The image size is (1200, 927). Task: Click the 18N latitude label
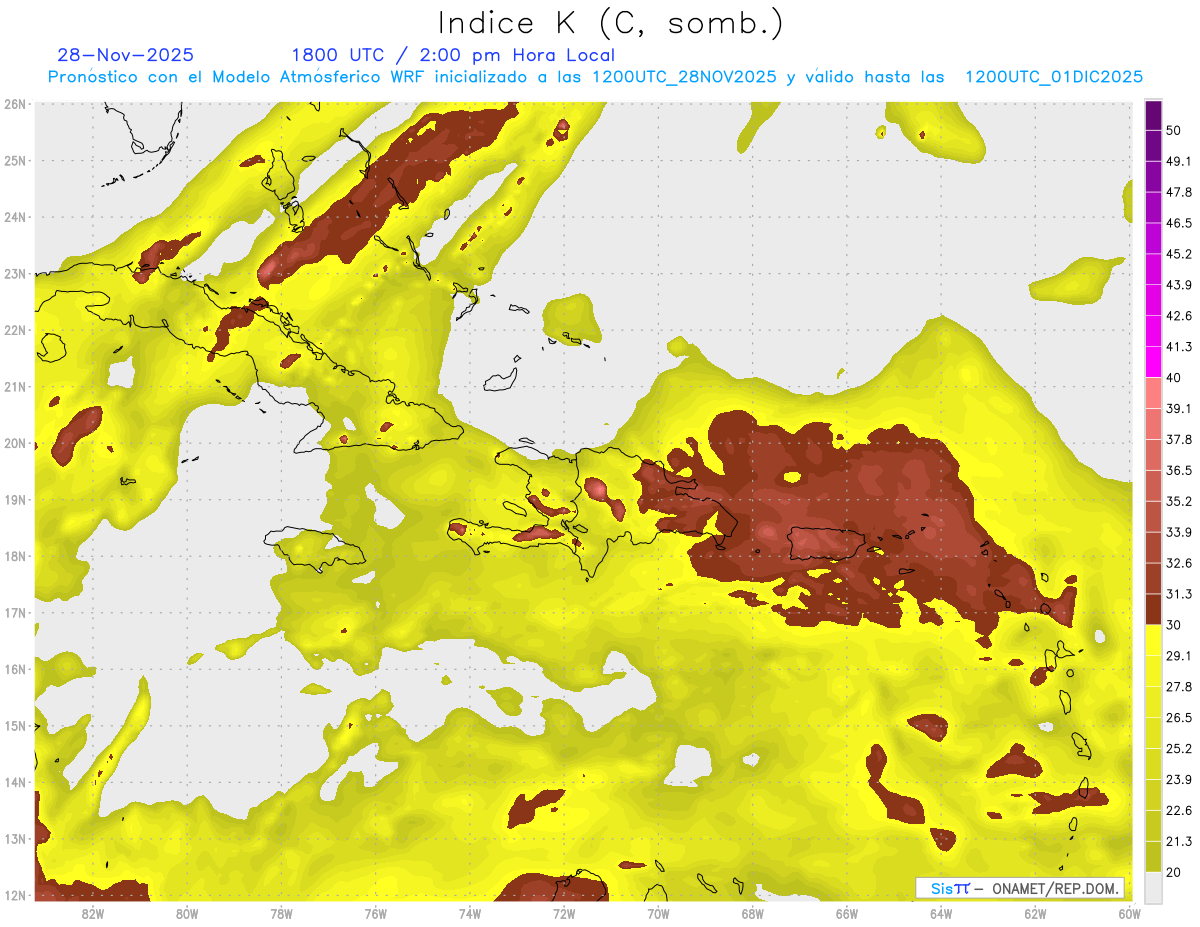[x=15, y=556]
